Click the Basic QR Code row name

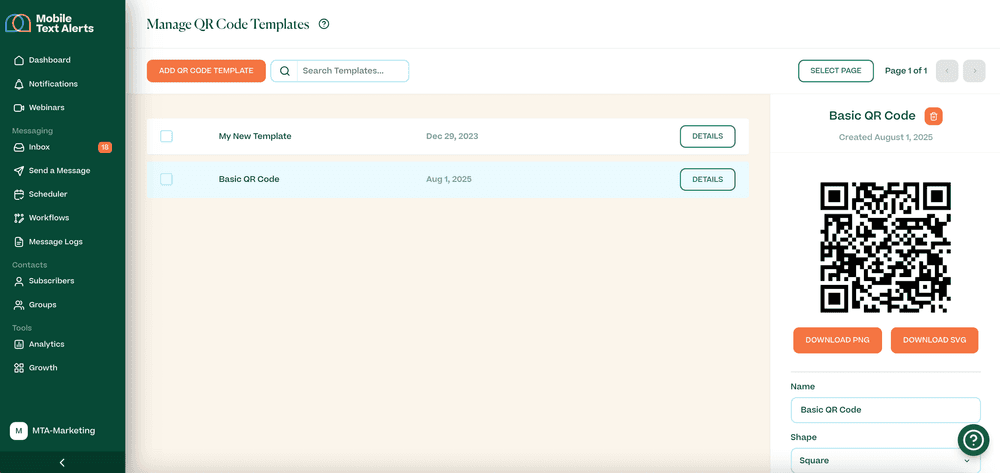tap(249, 180)
